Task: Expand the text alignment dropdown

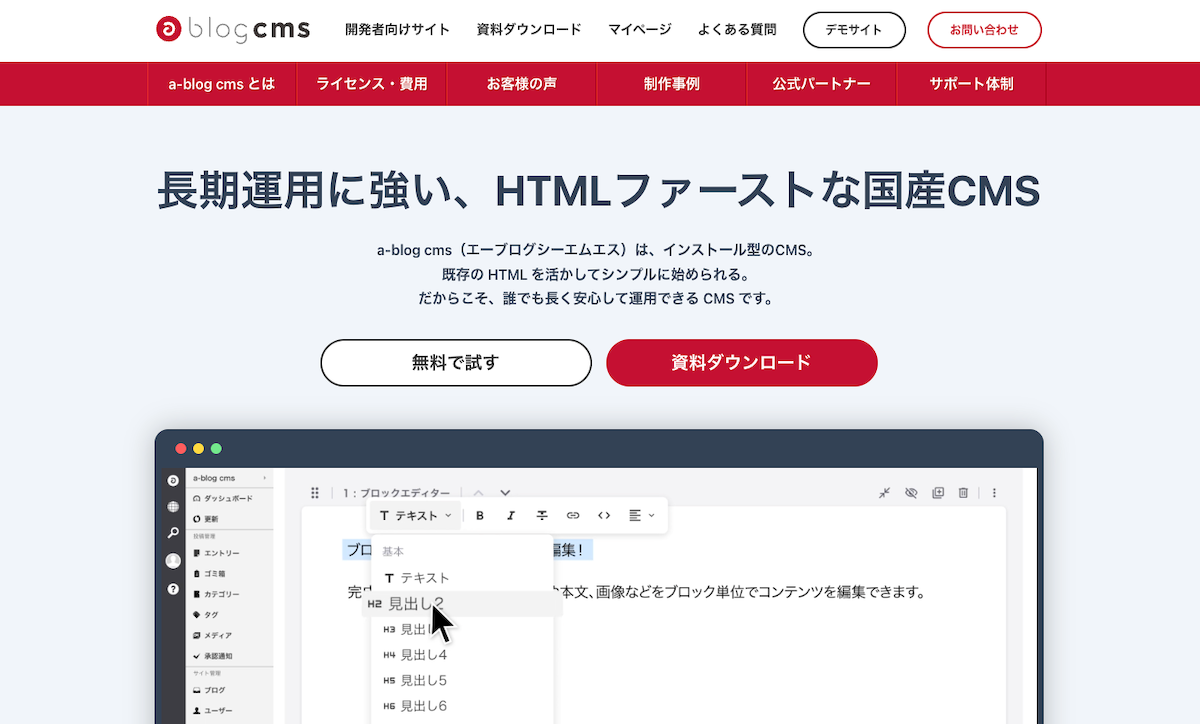Action: click(x=641, y=516)
